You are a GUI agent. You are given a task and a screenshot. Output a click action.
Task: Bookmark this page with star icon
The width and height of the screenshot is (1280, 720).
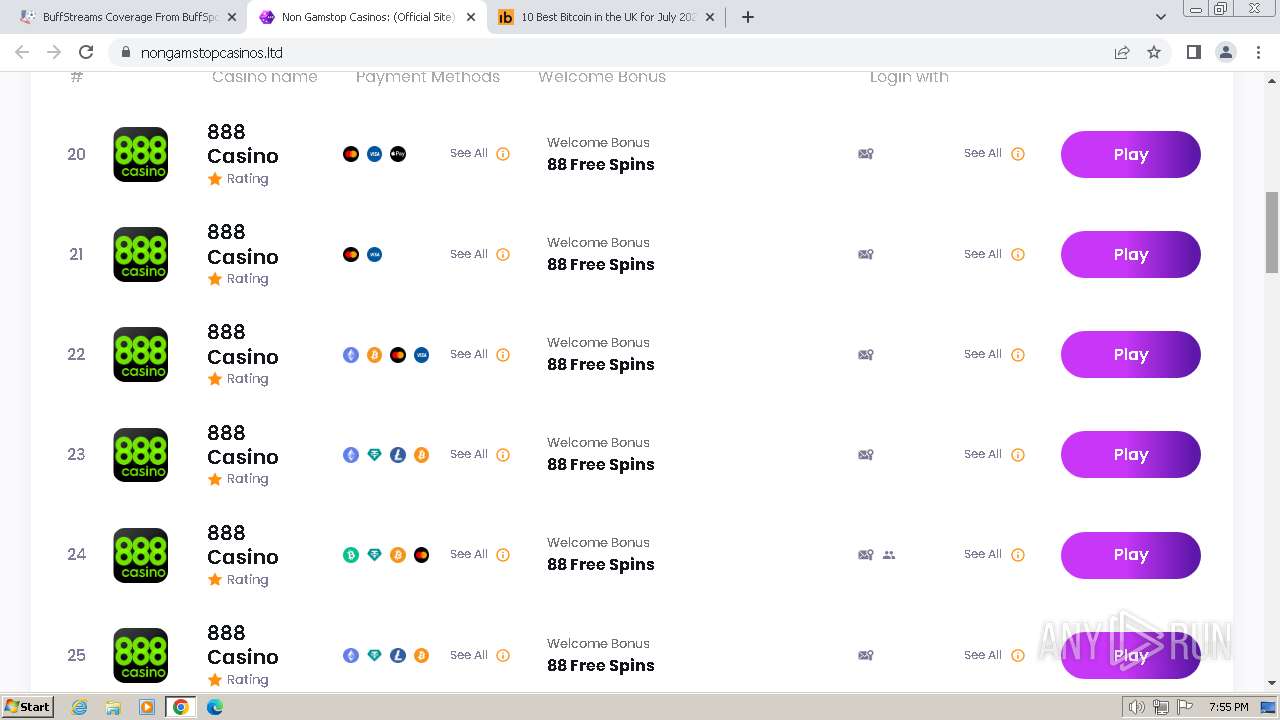[x=1154, y=52]
